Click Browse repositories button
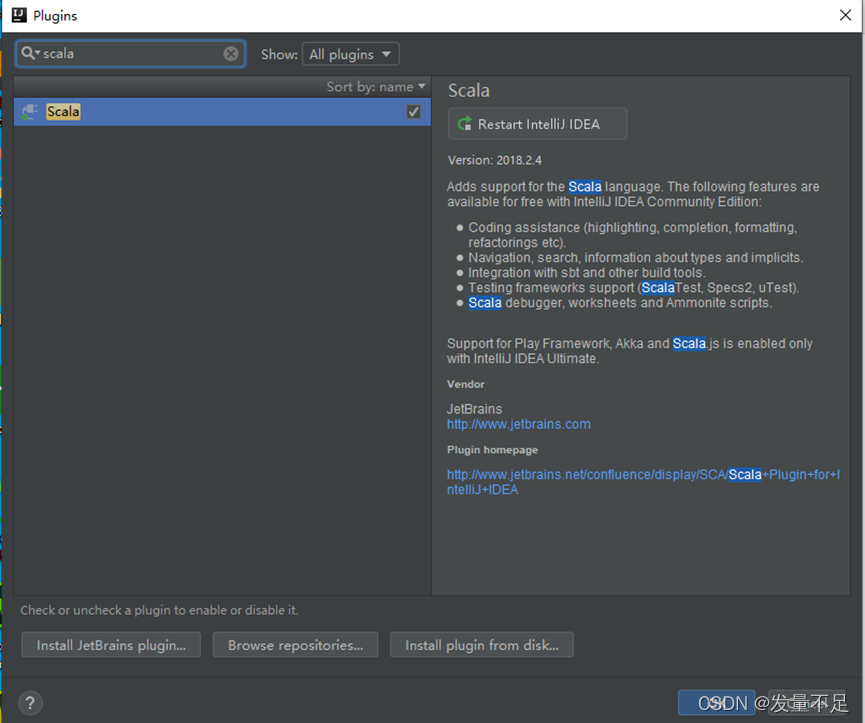This screenshot has height=723, width=865. point(295,645)
